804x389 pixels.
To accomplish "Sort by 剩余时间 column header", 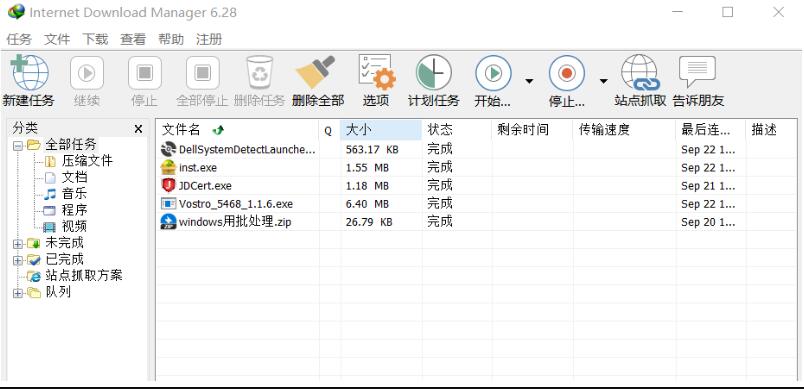I will pos(532,130).
